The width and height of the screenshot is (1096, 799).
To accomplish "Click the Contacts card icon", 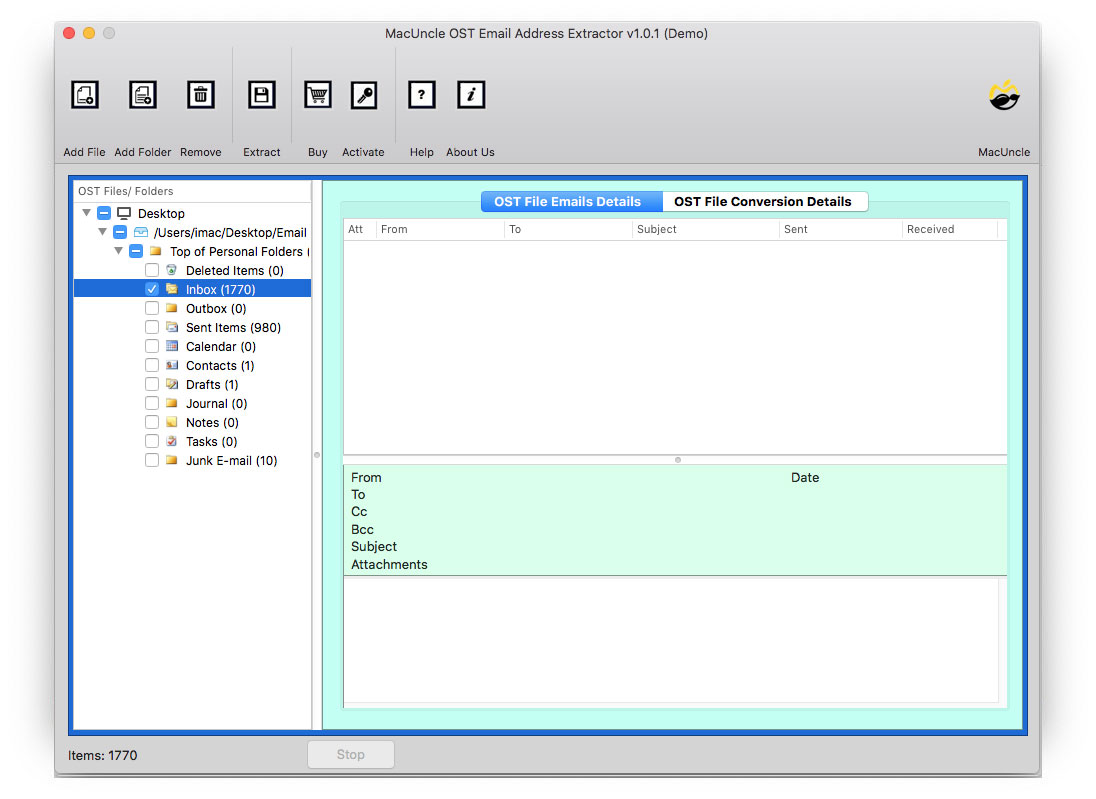I will tap(171, 365).
